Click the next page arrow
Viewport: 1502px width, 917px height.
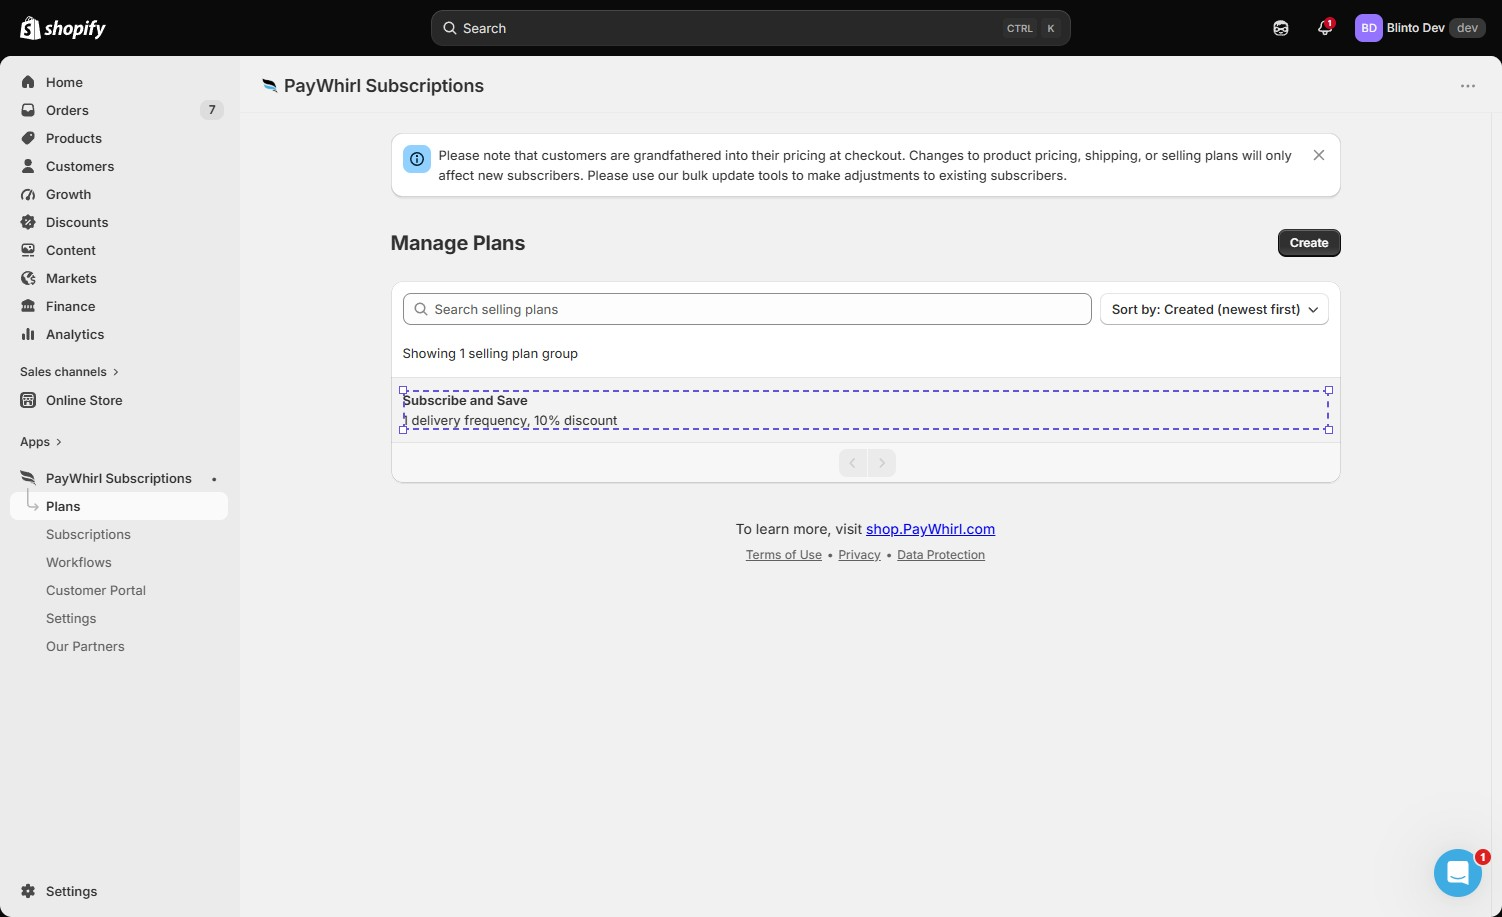[882, 463]
